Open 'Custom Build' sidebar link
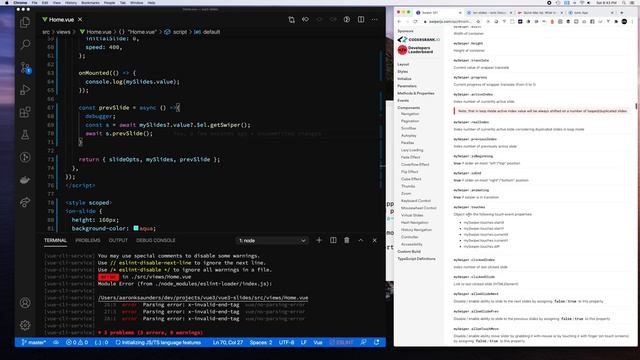This screenshot has height=360, width=640. point(409,251)
